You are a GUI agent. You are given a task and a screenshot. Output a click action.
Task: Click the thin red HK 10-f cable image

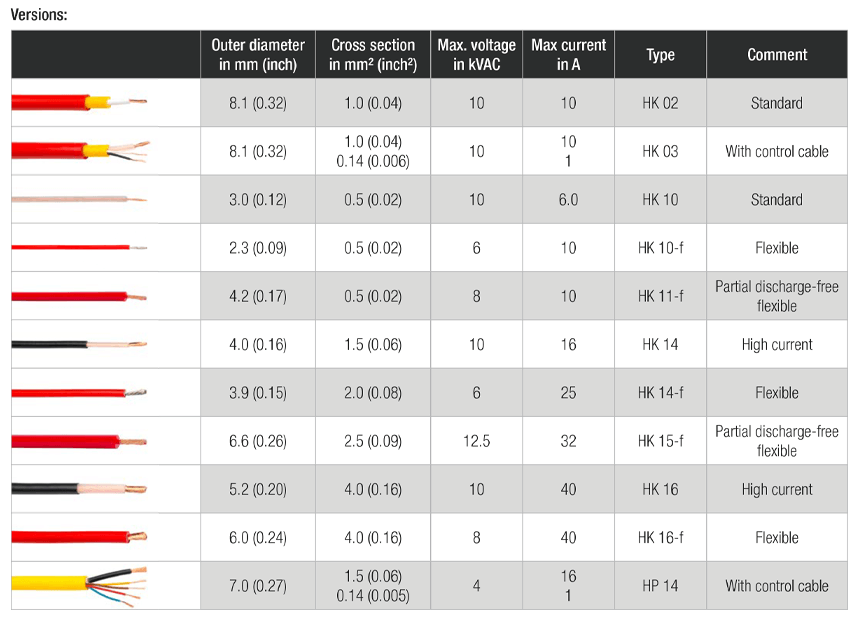[x=79, y=247]
